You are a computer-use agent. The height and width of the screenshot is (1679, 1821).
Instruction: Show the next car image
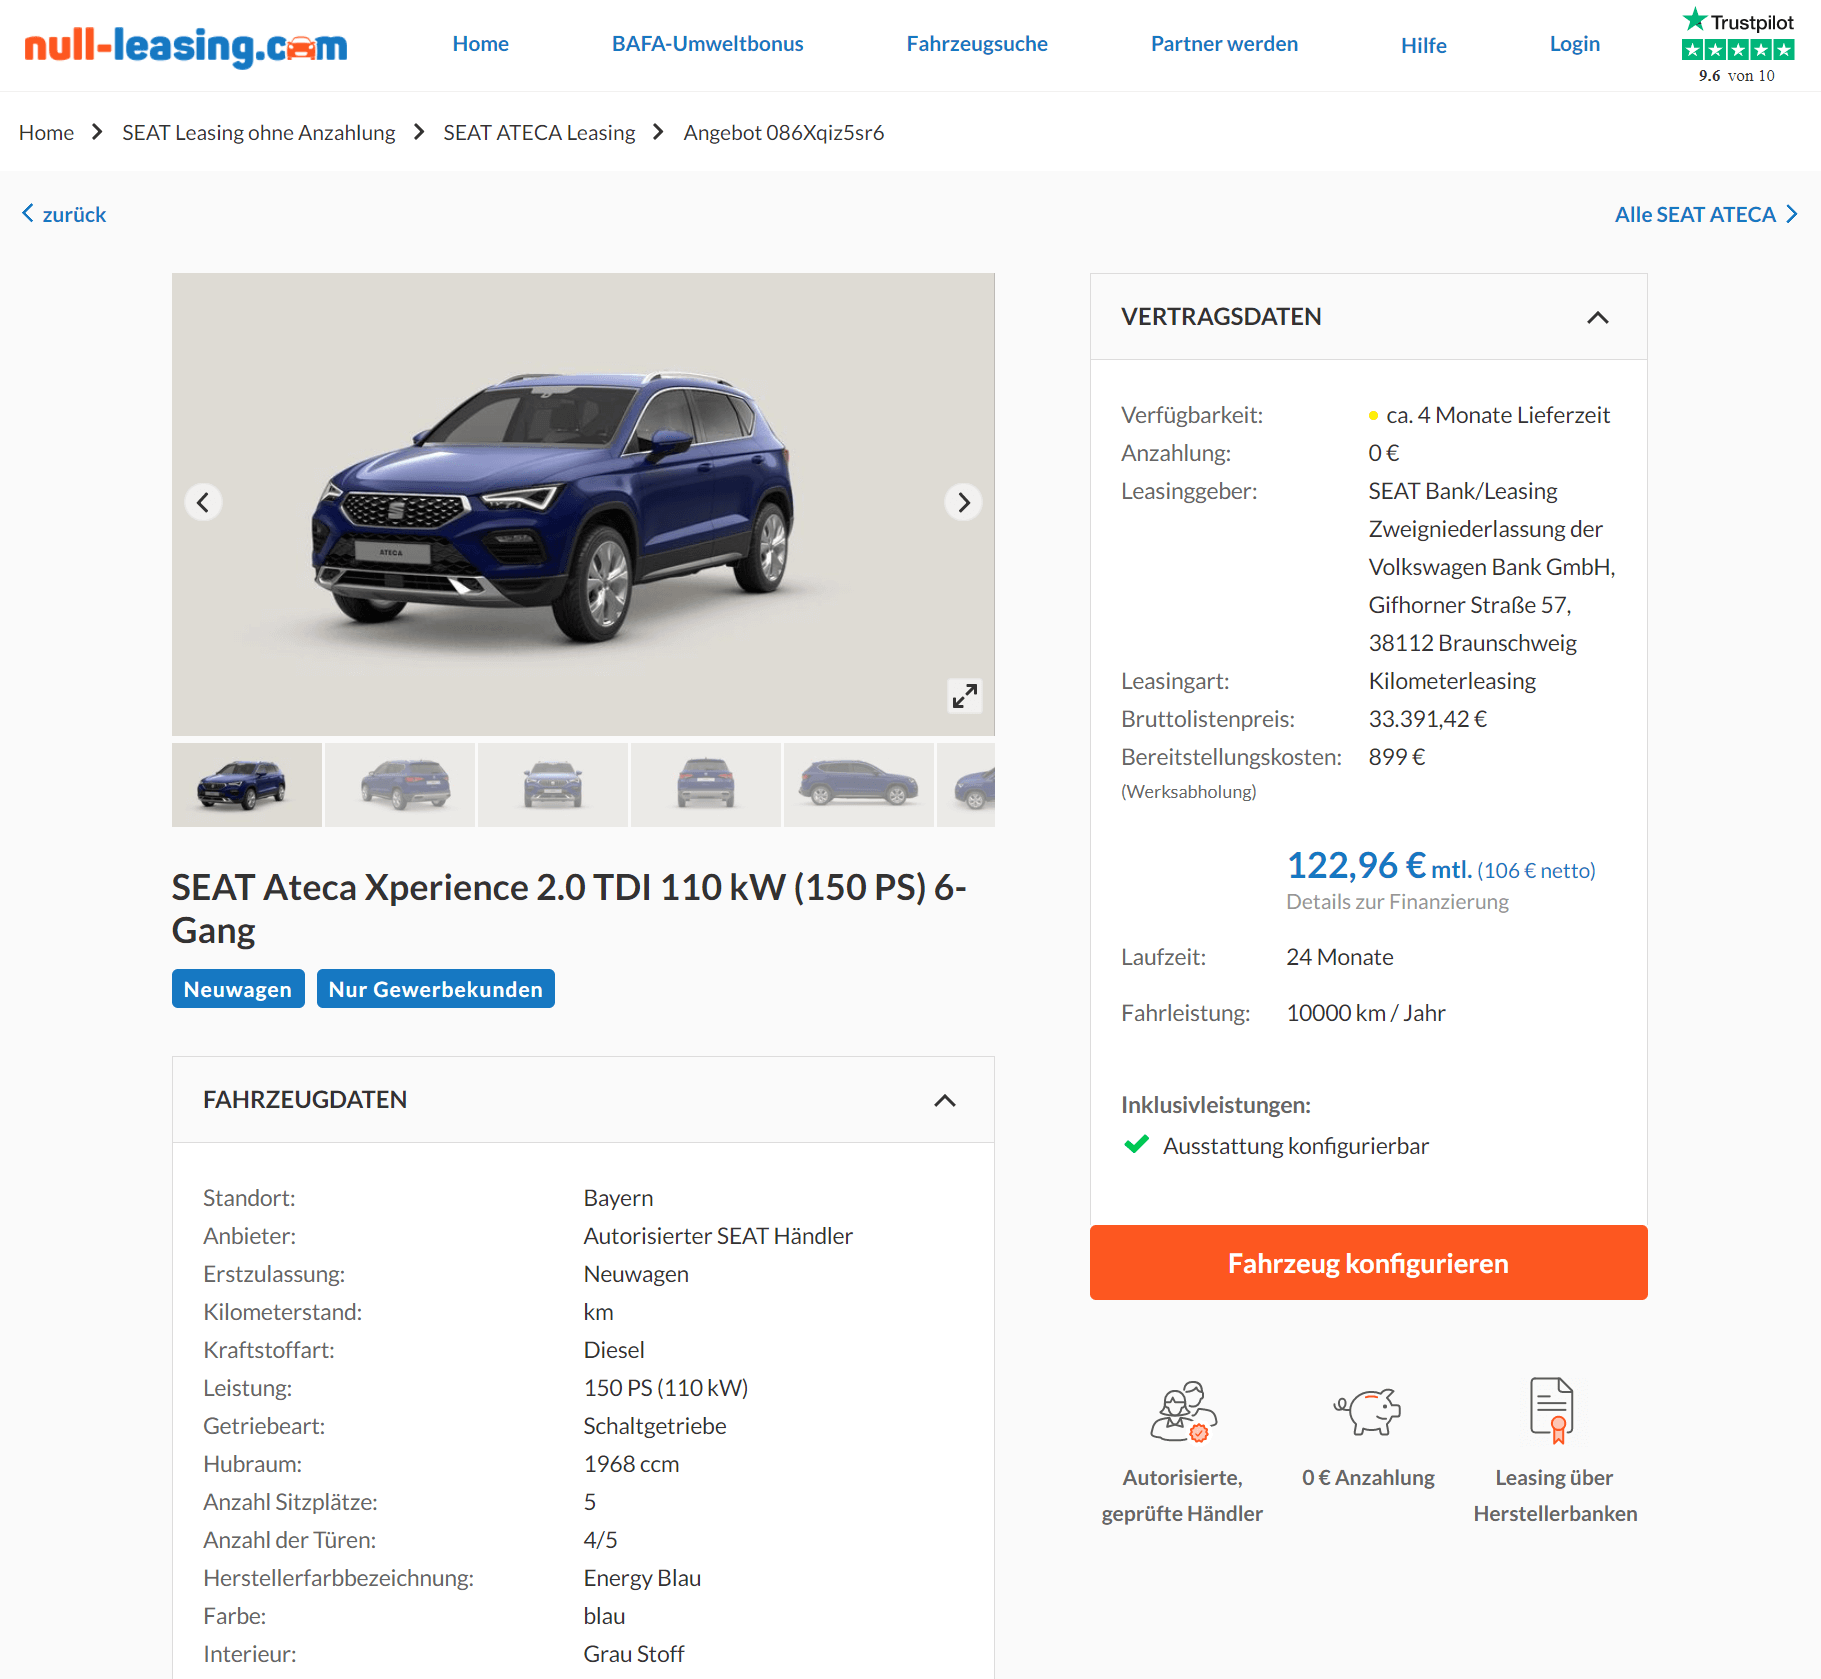click(963, 502)
